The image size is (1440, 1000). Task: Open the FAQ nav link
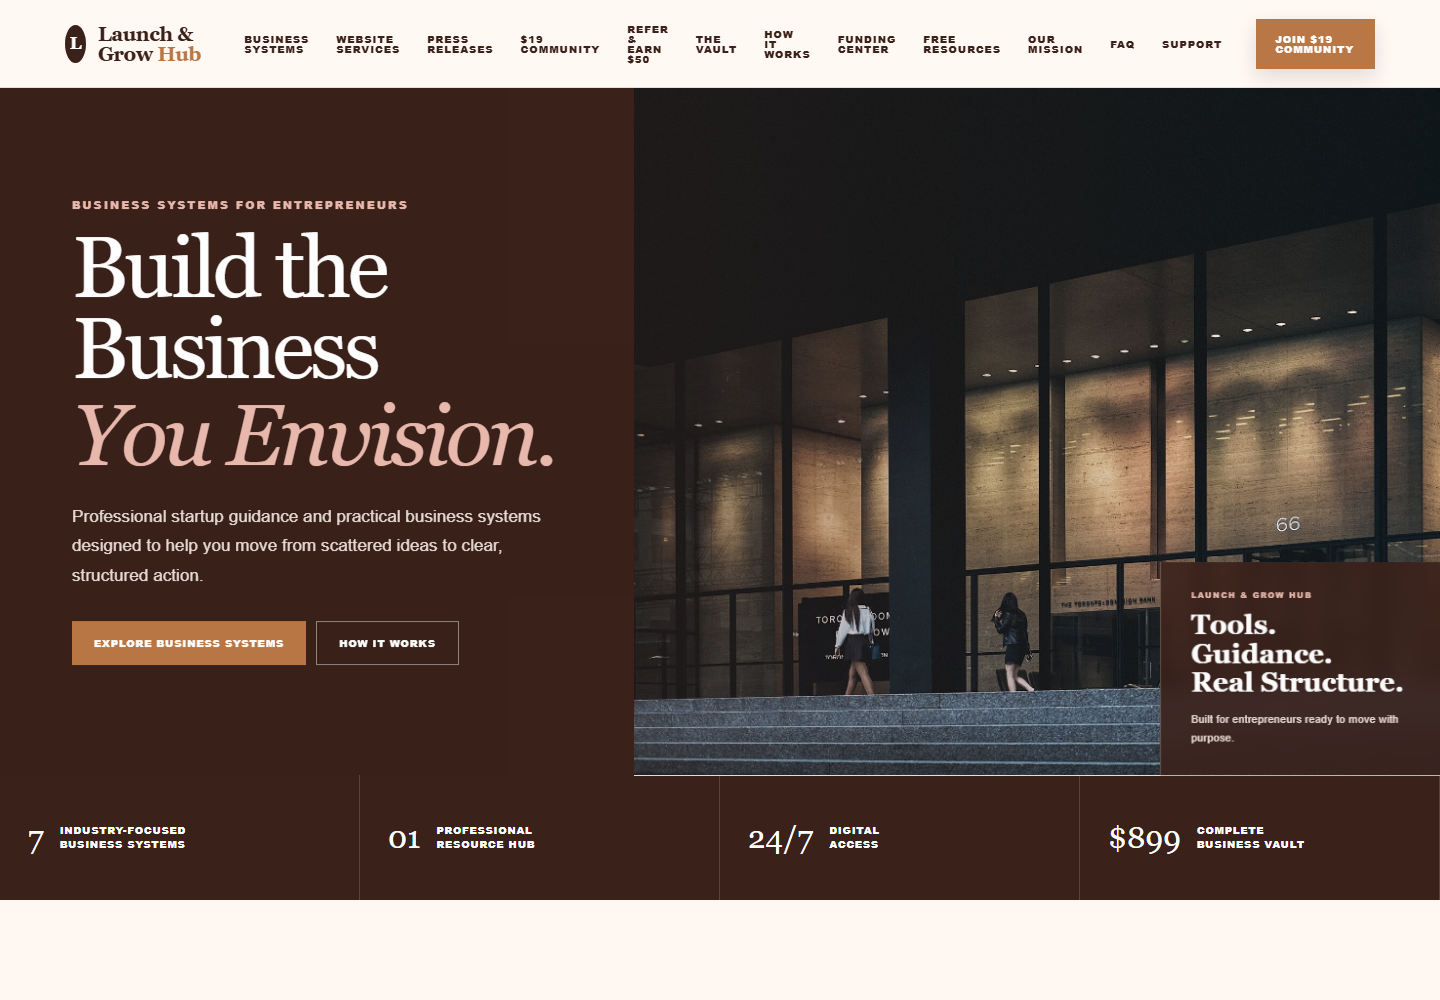pyautogui.click(x=1122, y=44)
